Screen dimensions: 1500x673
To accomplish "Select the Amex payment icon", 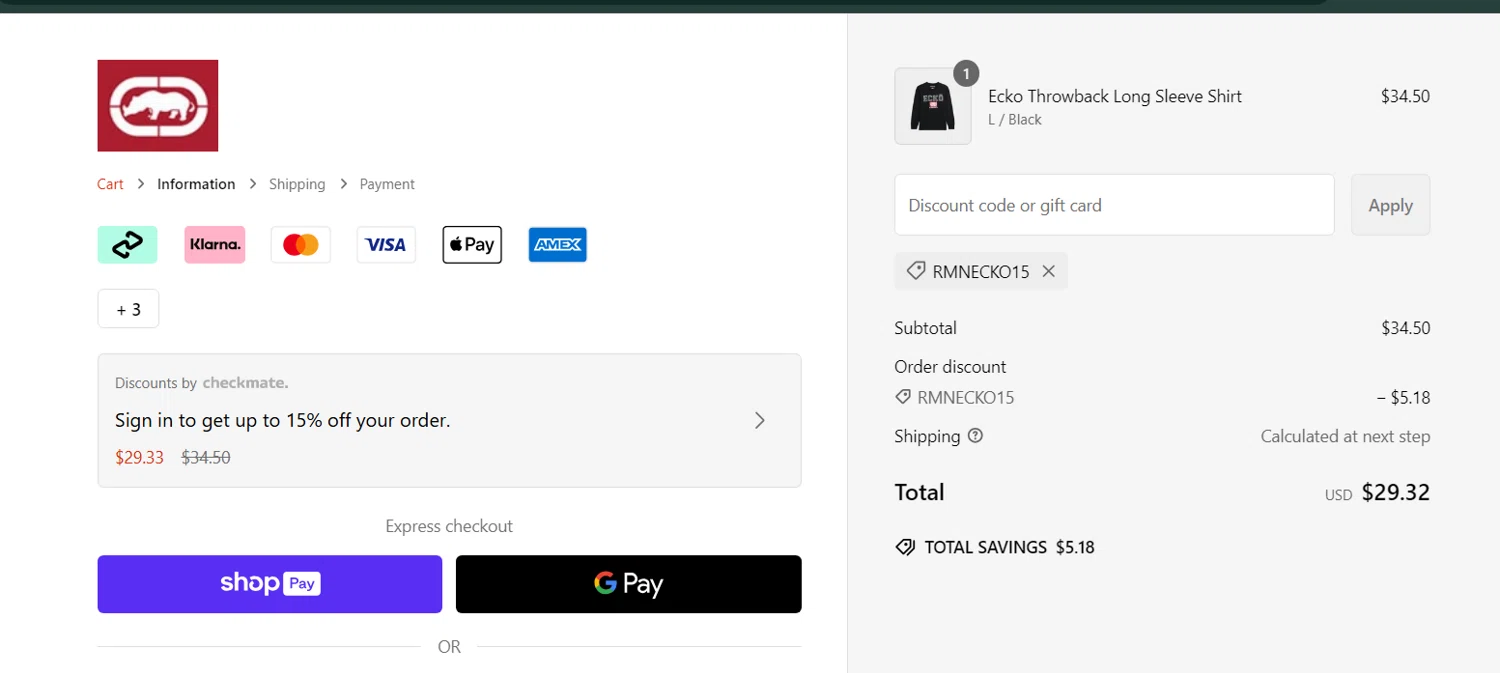I will click(558, 245).
